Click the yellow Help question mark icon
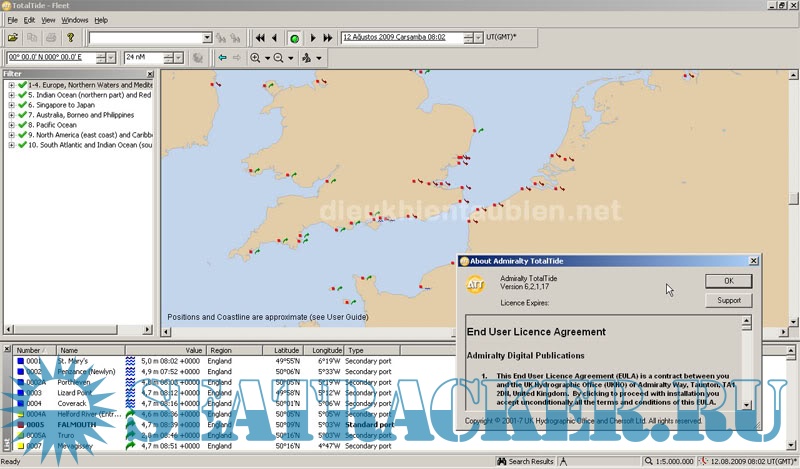 pyautogui.click(x=71, y=38)
